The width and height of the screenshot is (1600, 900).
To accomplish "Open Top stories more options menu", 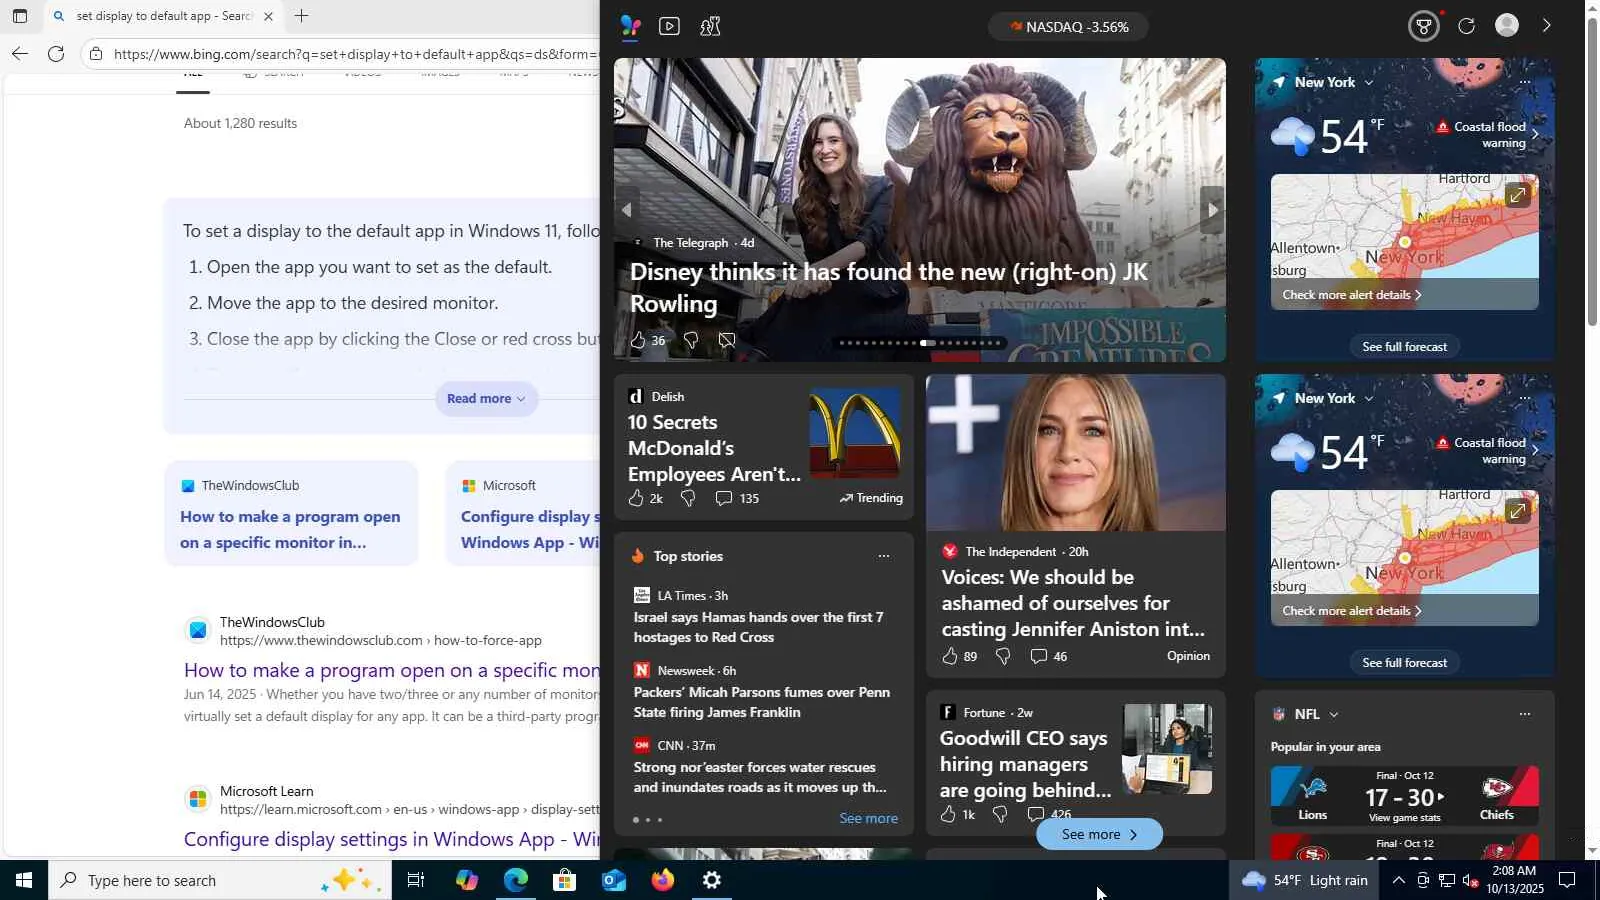I will [x=883, y=556].
